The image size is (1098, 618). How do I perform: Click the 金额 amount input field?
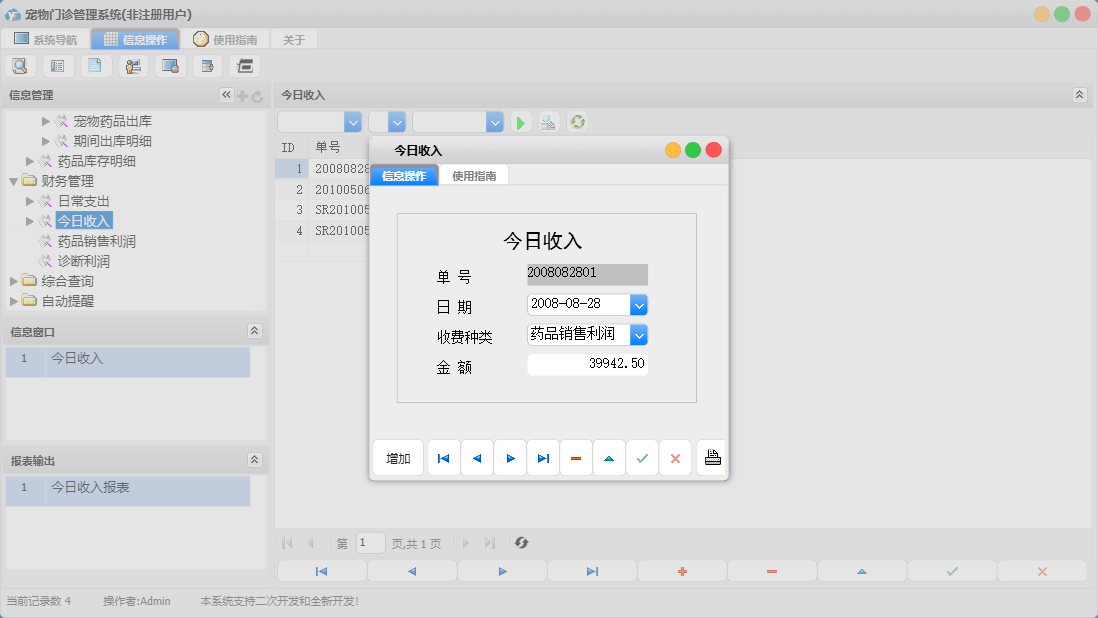tap(587, 364)
